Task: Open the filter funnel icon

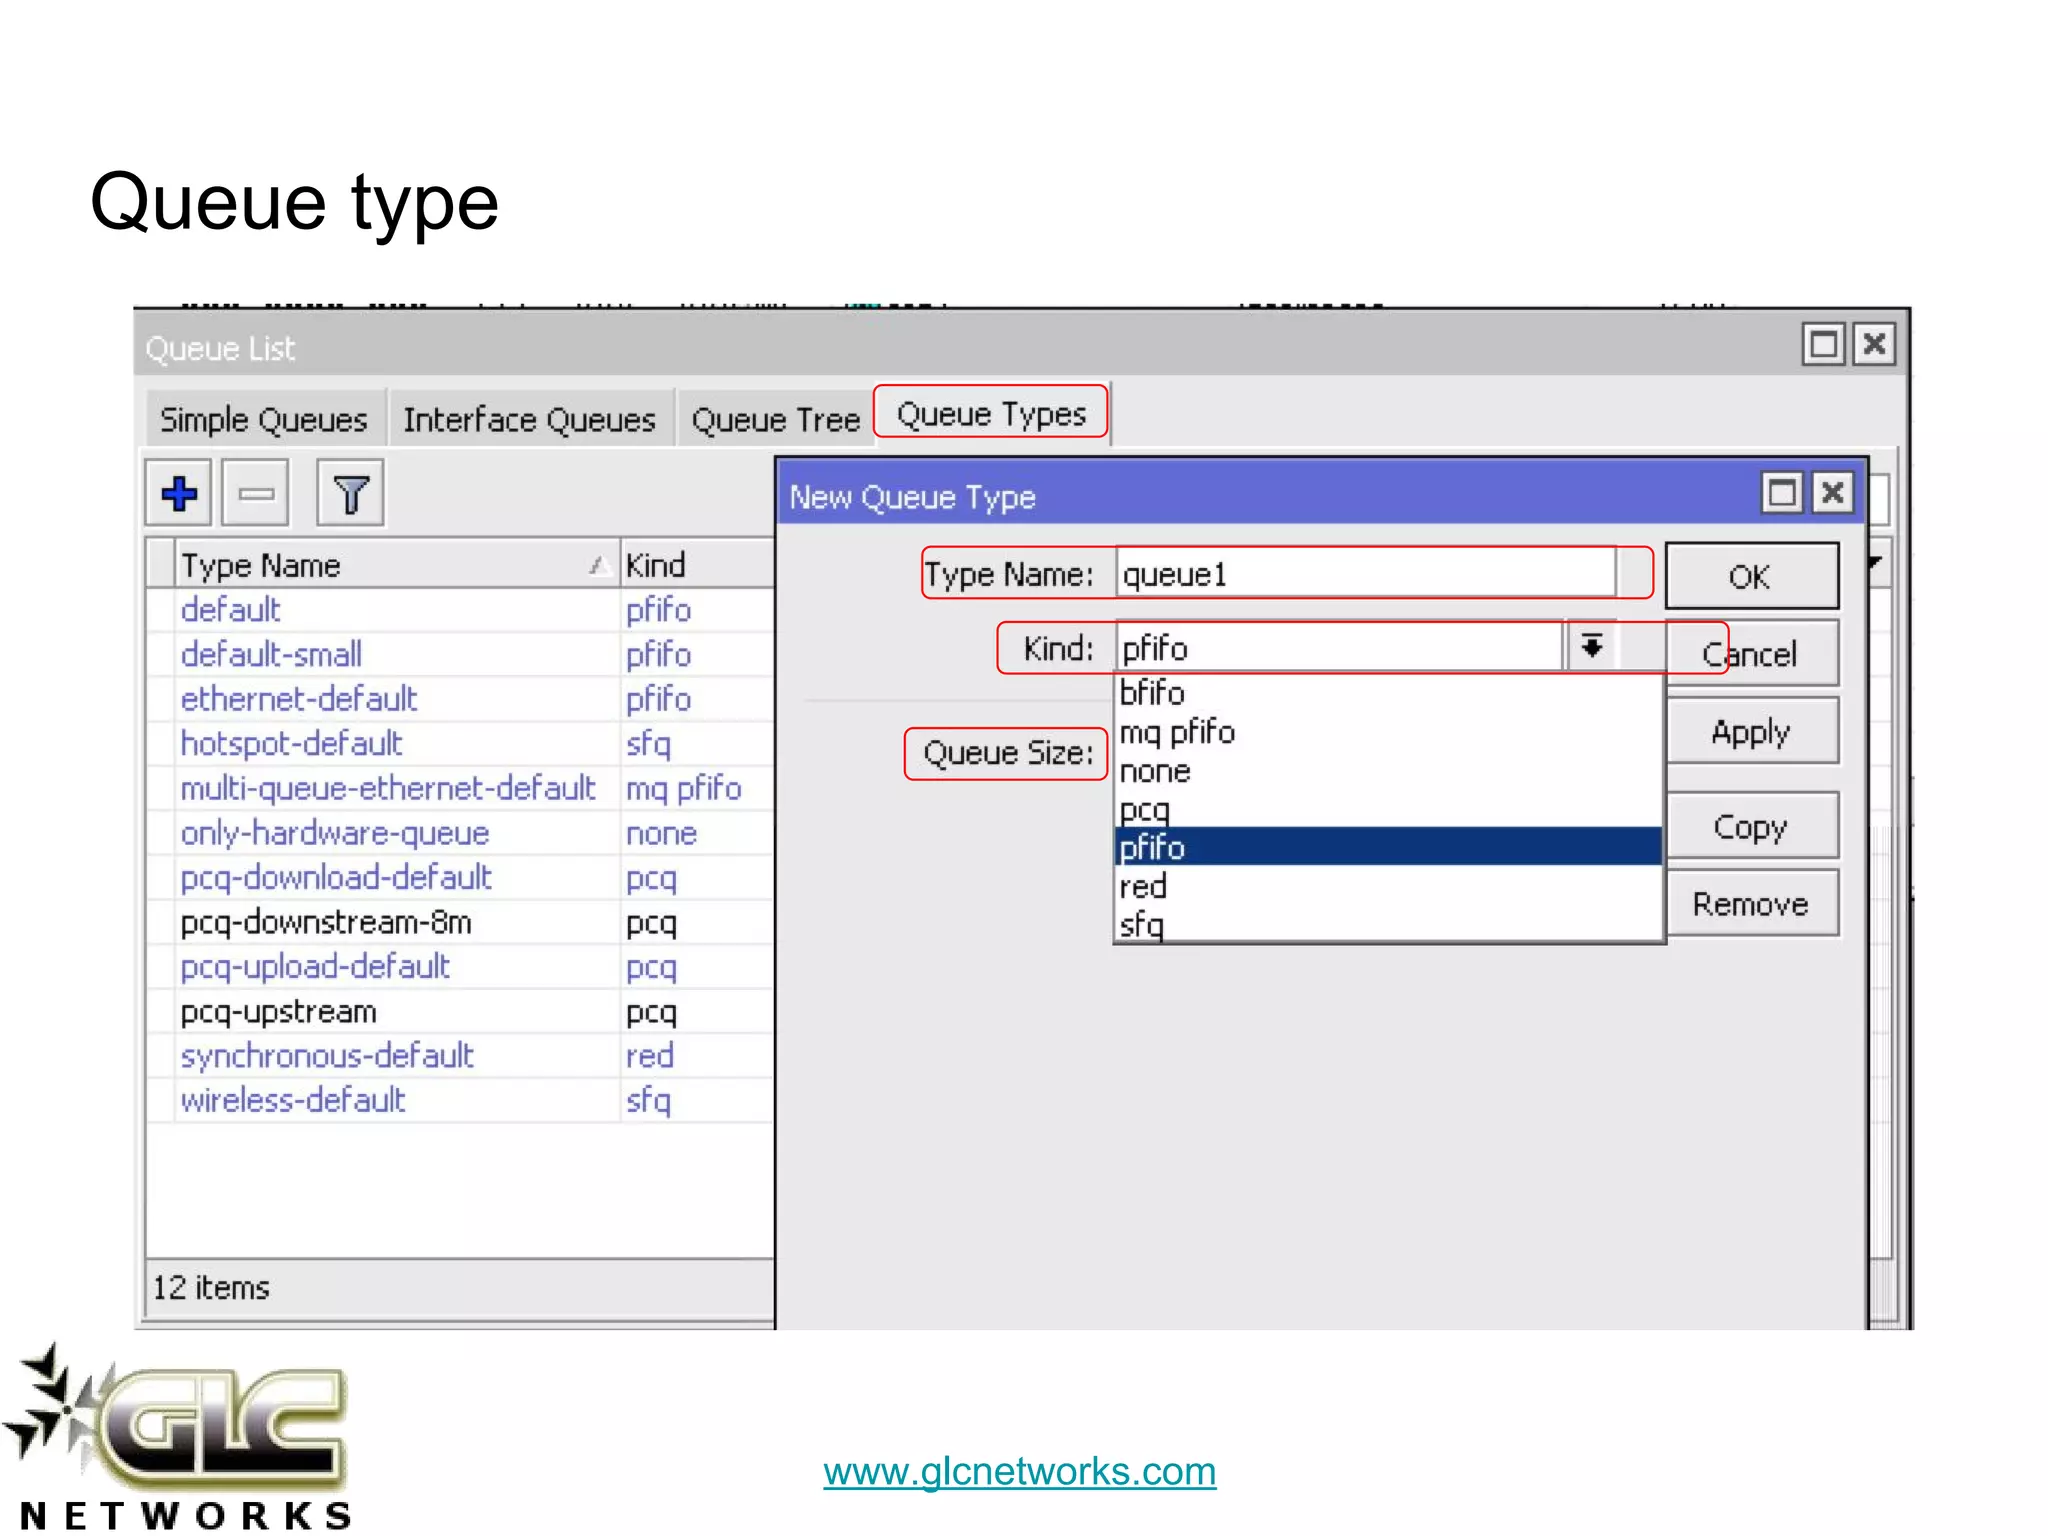Action: coord(350,493)
